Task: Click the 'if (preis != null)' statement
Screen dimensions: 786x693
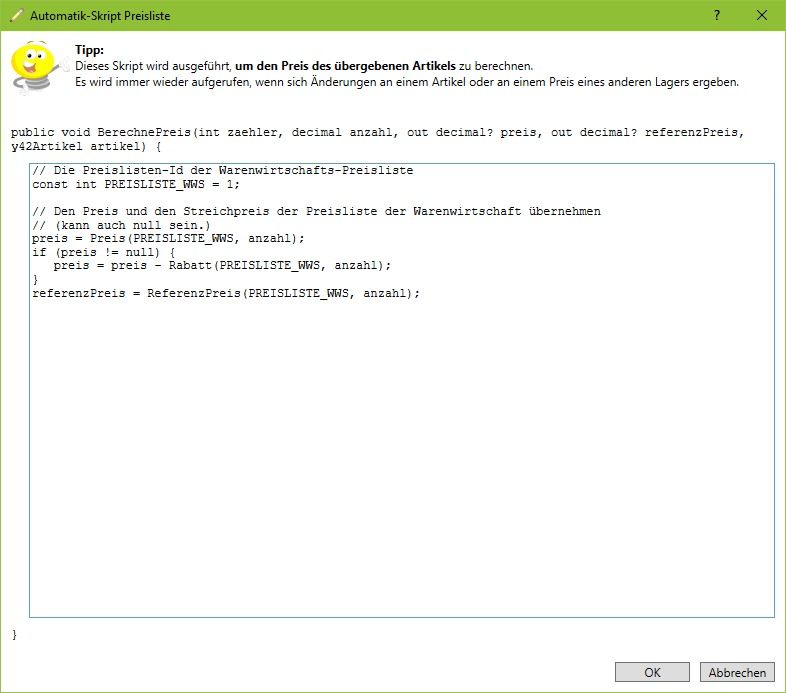Action: click(x=104, y=253)
